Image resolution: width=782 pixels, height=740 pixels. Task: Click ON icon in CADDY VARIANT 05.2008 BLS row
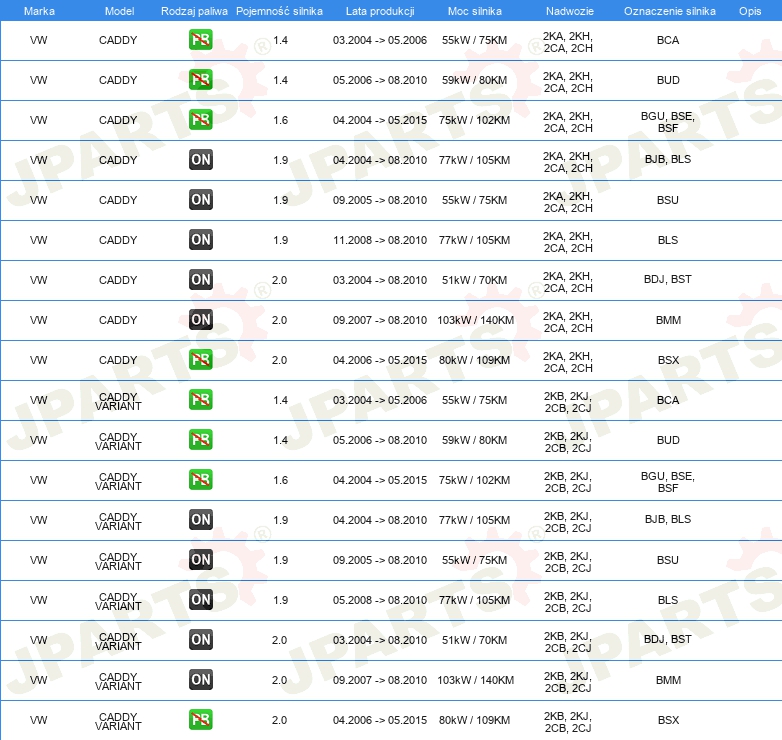[x=200, y=599]
